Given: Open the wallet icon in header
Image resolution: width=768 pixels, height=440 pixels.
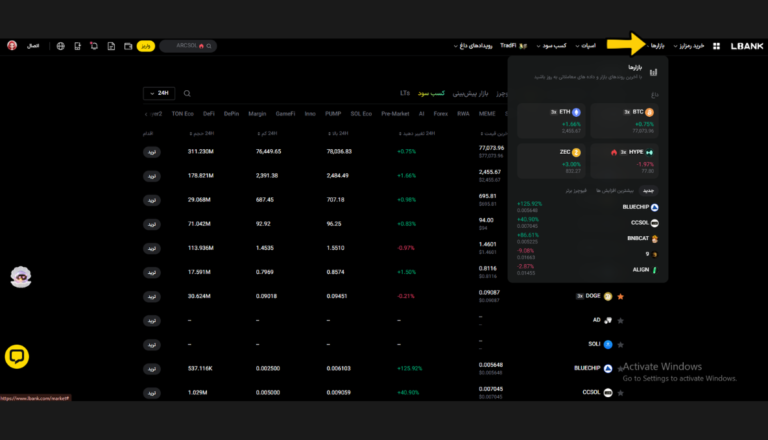Looking at the screenshot, I should coord(128,46).
